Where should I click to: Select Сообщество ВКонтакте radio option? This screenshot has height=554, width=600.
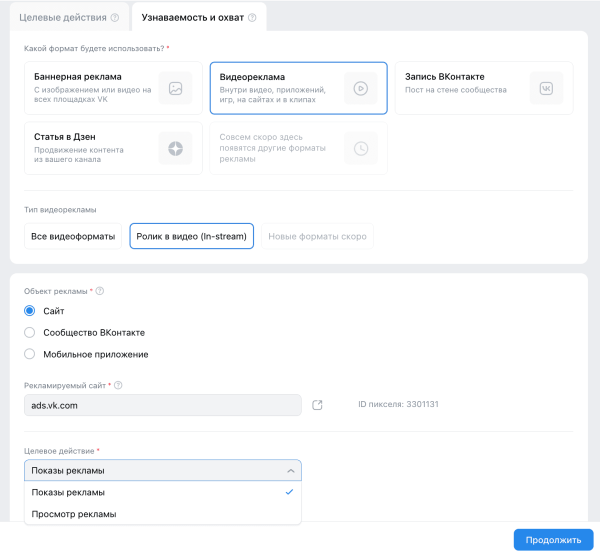pyautogui.click(x=30, y=332)
